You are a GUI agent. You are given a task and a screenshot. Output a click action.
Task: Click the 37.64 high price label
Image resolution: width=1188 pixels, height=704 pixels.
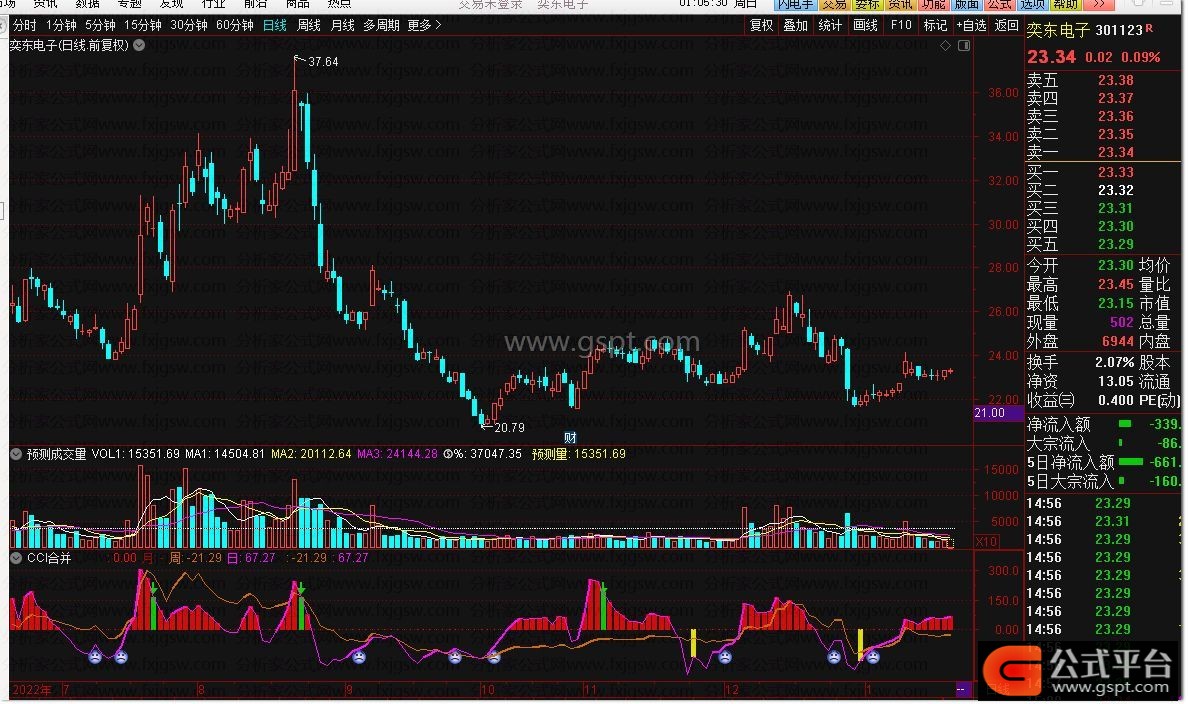click(x=323, y=61)
